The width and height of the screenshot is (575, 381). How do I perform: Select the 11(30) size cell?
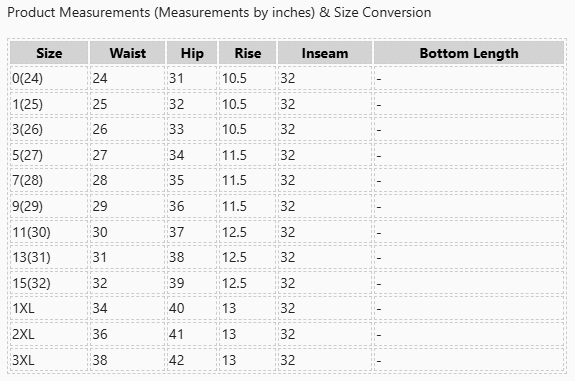click(x=49, y=232)
